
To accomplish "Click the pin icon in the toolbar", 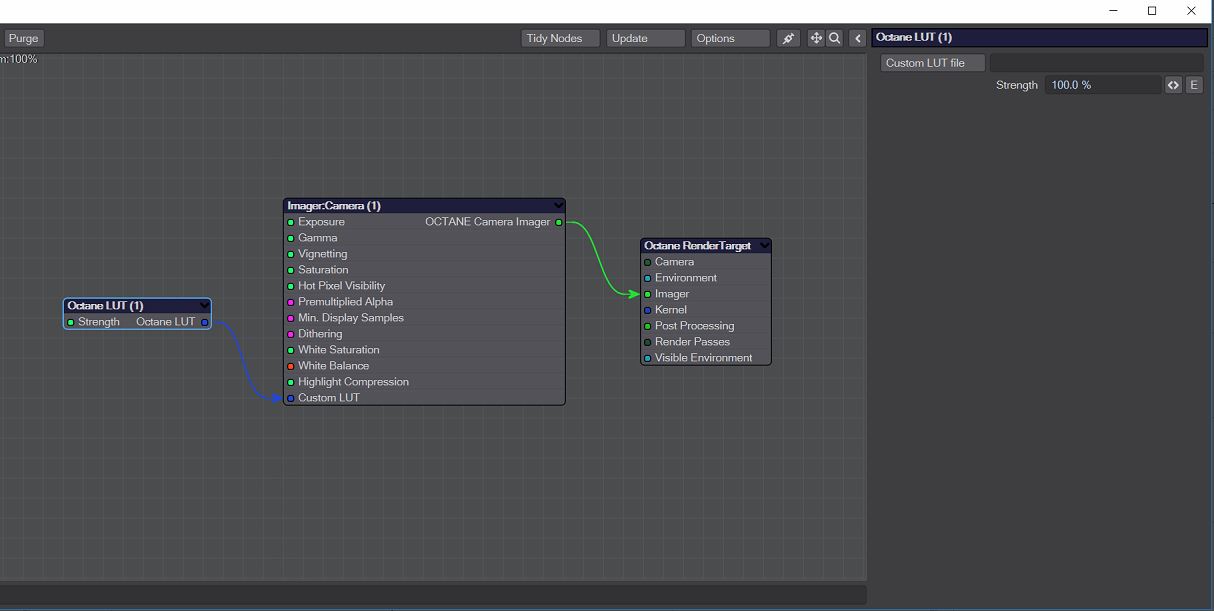I will [x=788, y=38].
